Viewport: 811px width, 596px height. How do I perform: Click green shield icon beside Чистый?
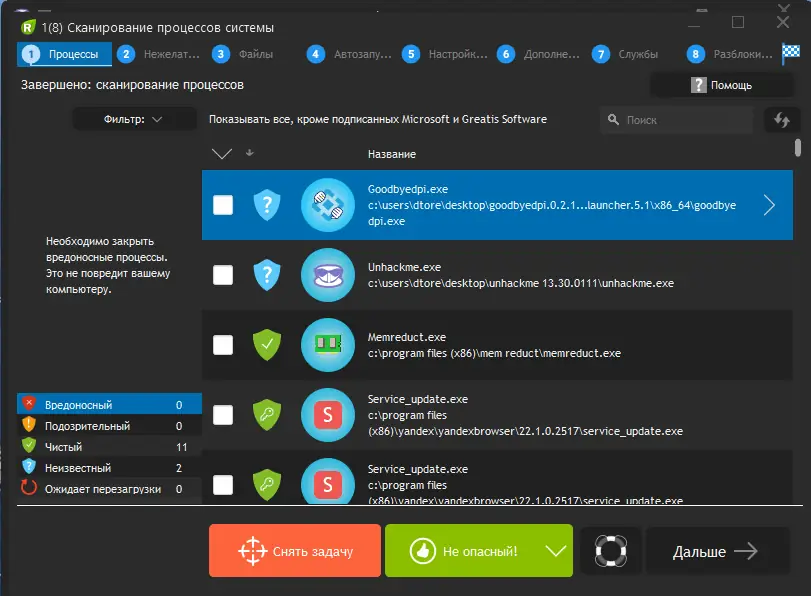tap(29, 445)
